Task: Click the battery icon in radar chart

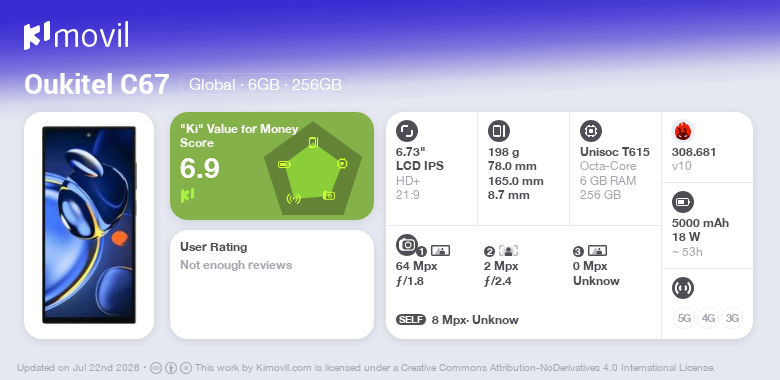Action: pos(284,164)
